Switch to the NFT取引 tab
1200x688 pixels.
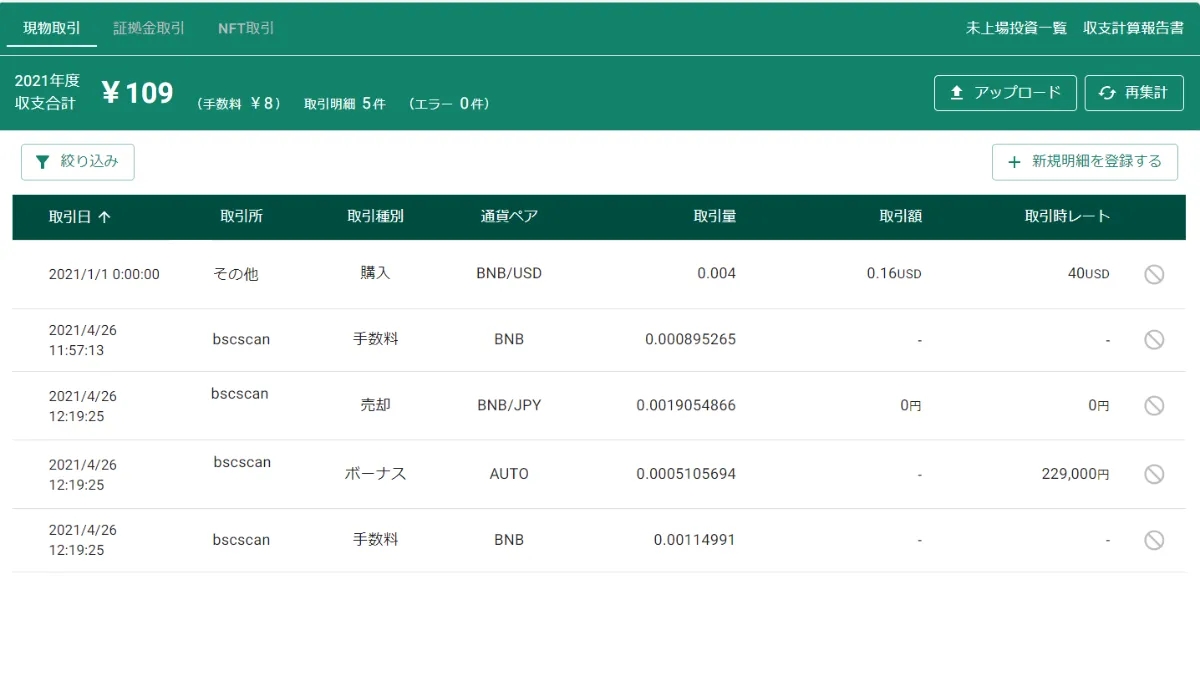[x=246, y=28]
